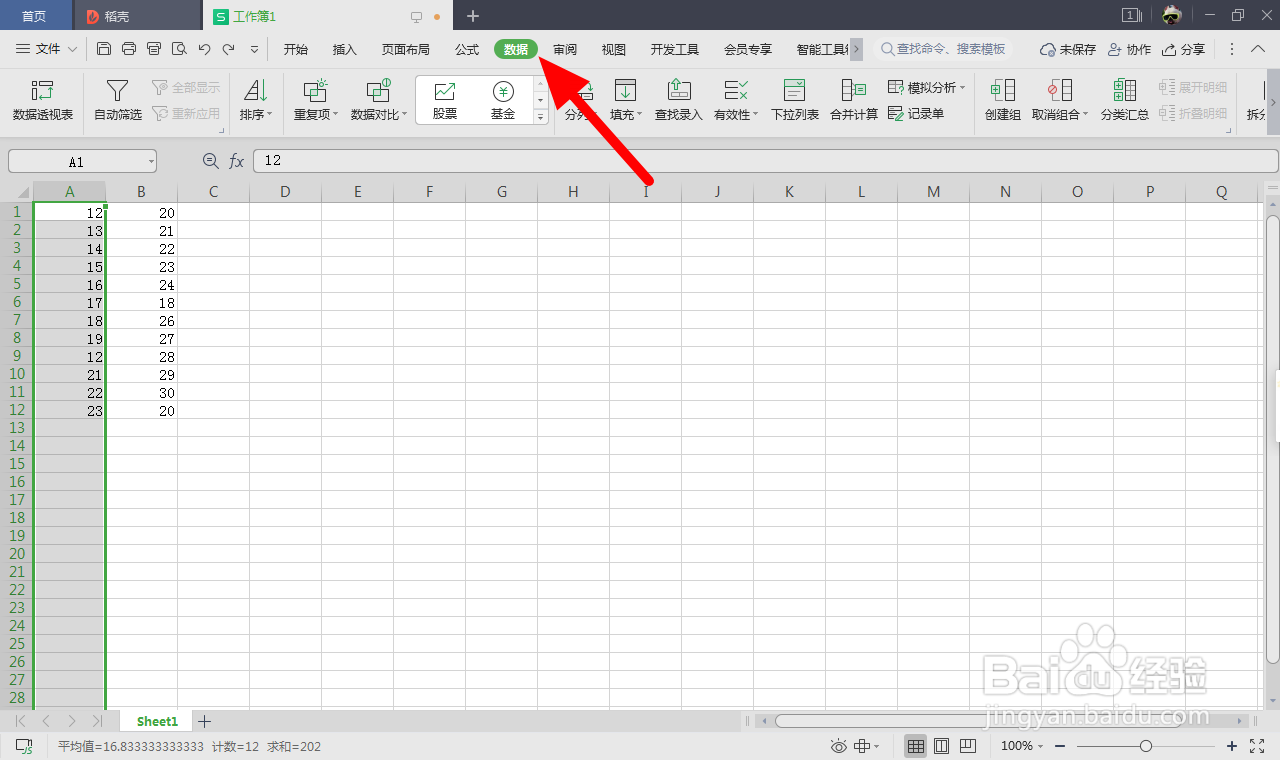Insert a 下拉列表 dropdown list
The height and width of the screenshot is (760, 1280).
(x=795, y=100)
